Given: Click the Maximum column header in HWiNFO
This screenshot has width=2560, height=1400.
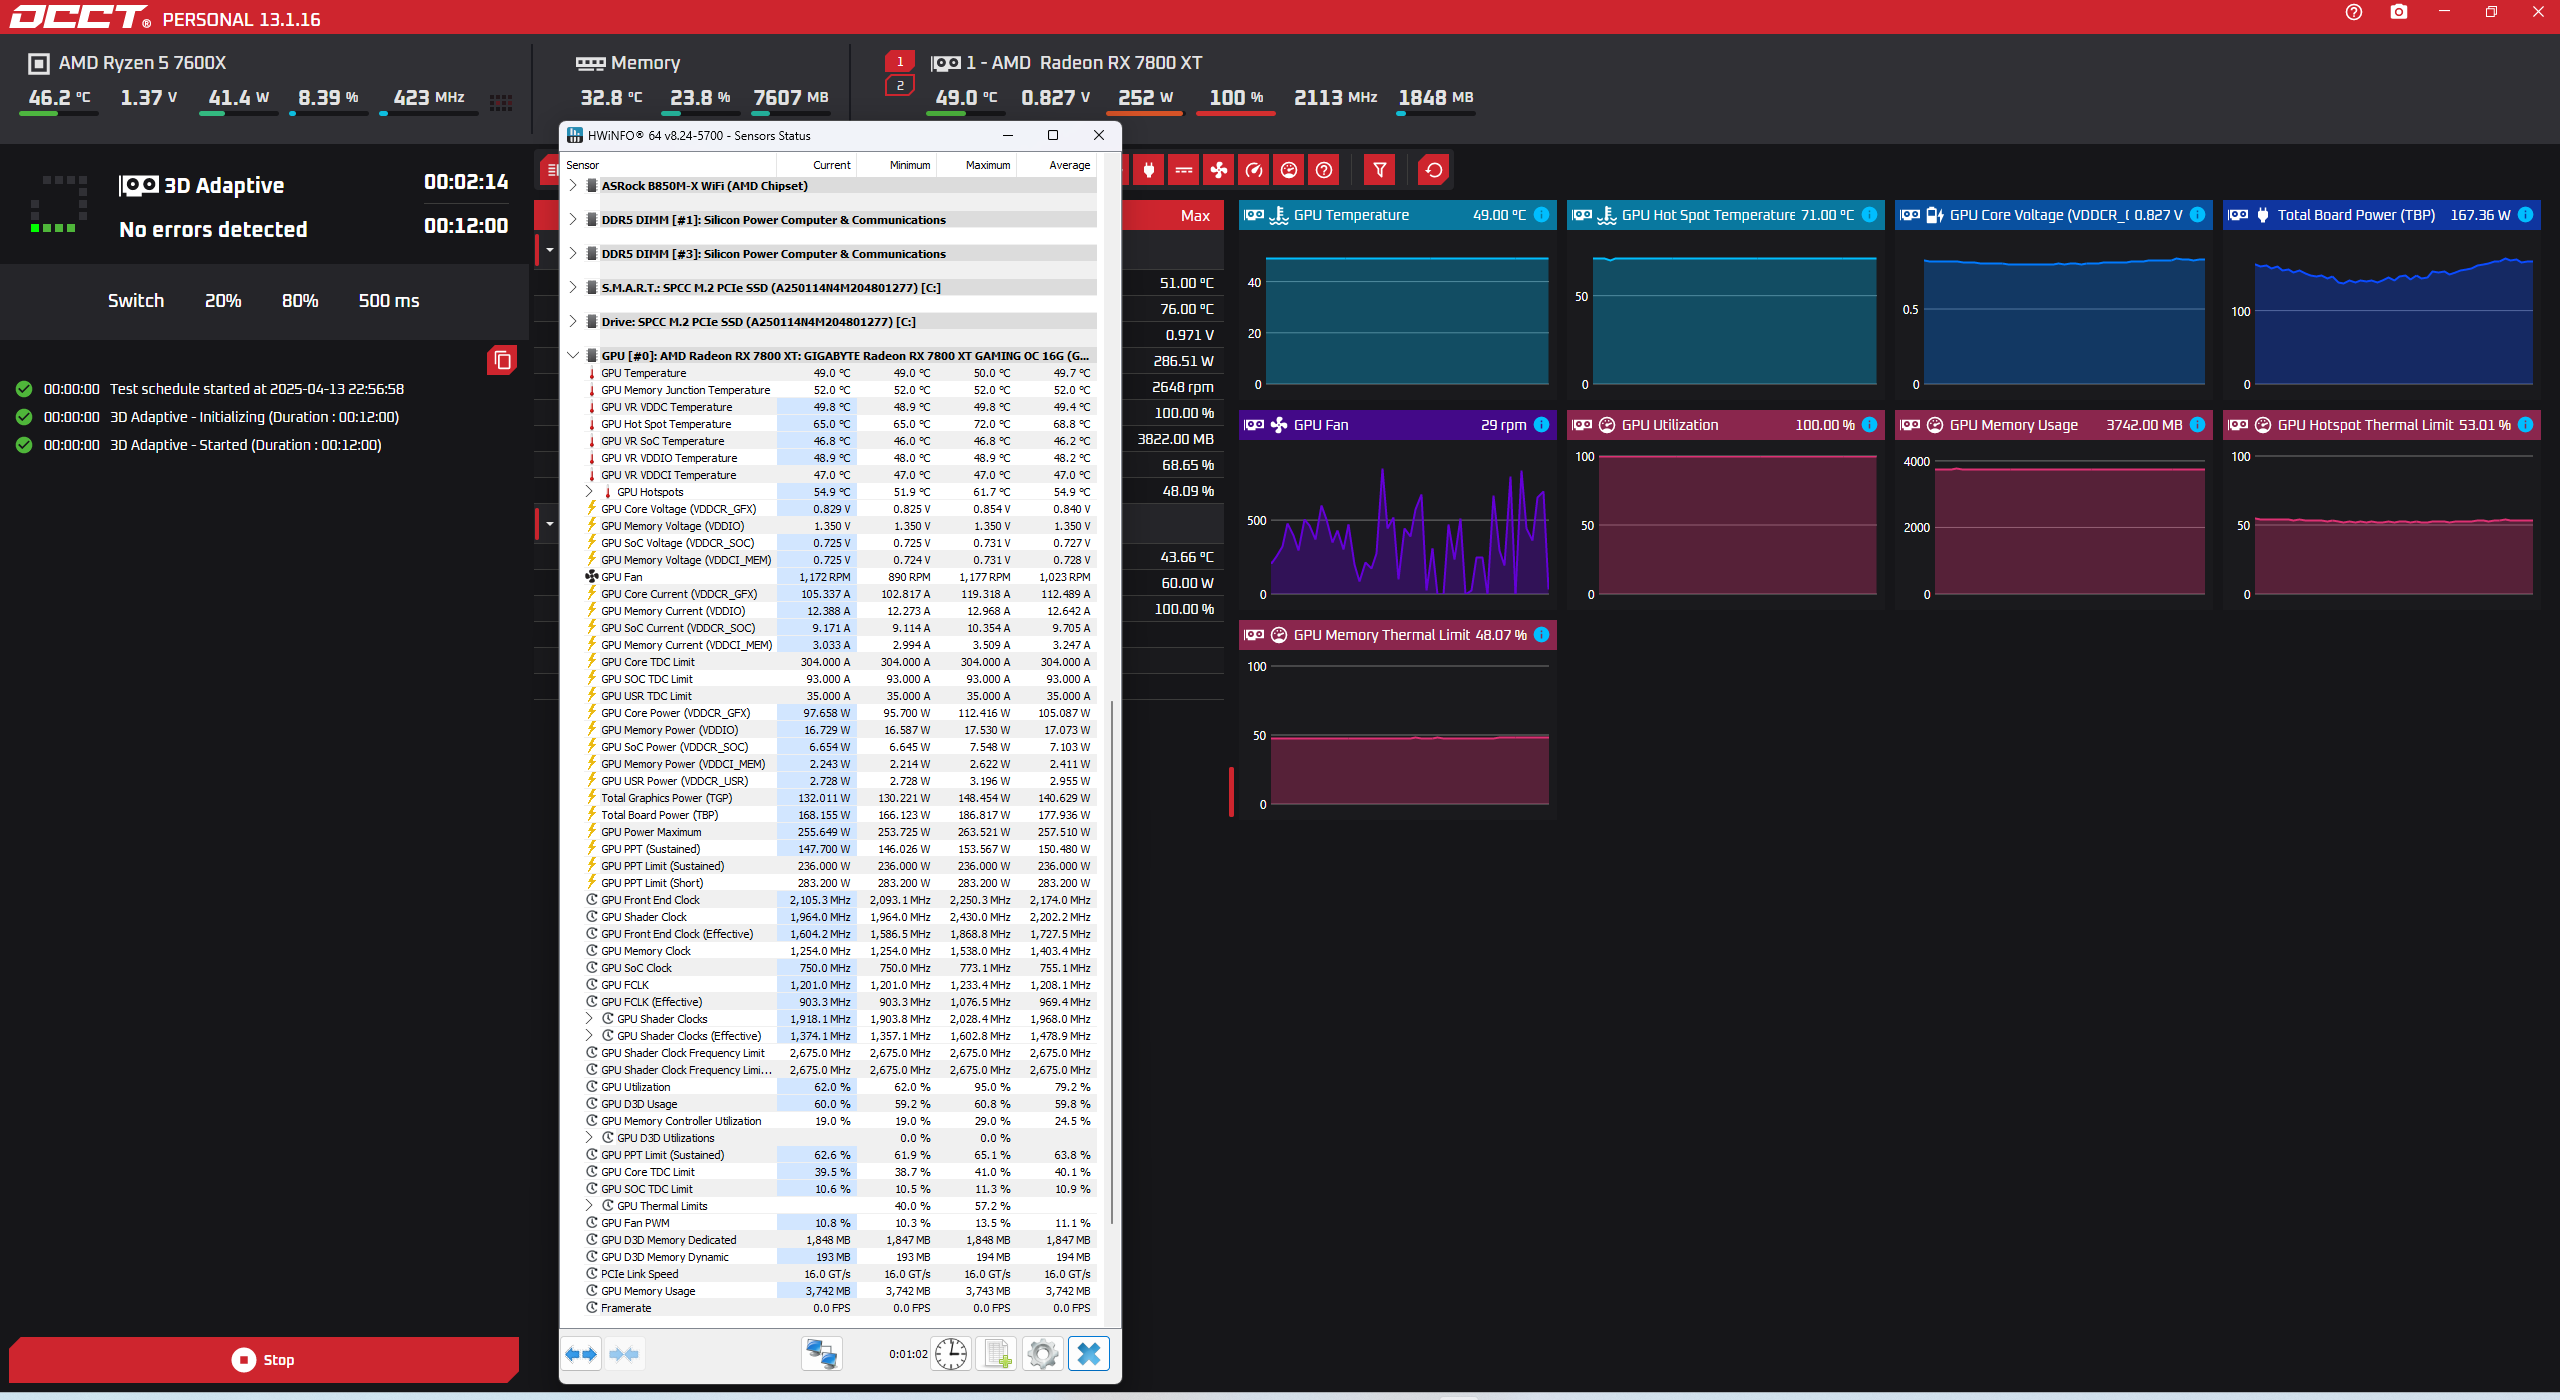Looking at the screenshot, I should pos(976,165).
